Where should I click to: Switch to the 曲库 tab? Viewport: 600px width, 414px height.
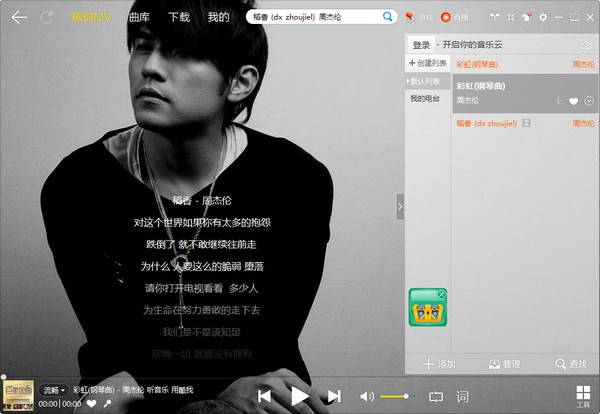[x=141, y=17]
